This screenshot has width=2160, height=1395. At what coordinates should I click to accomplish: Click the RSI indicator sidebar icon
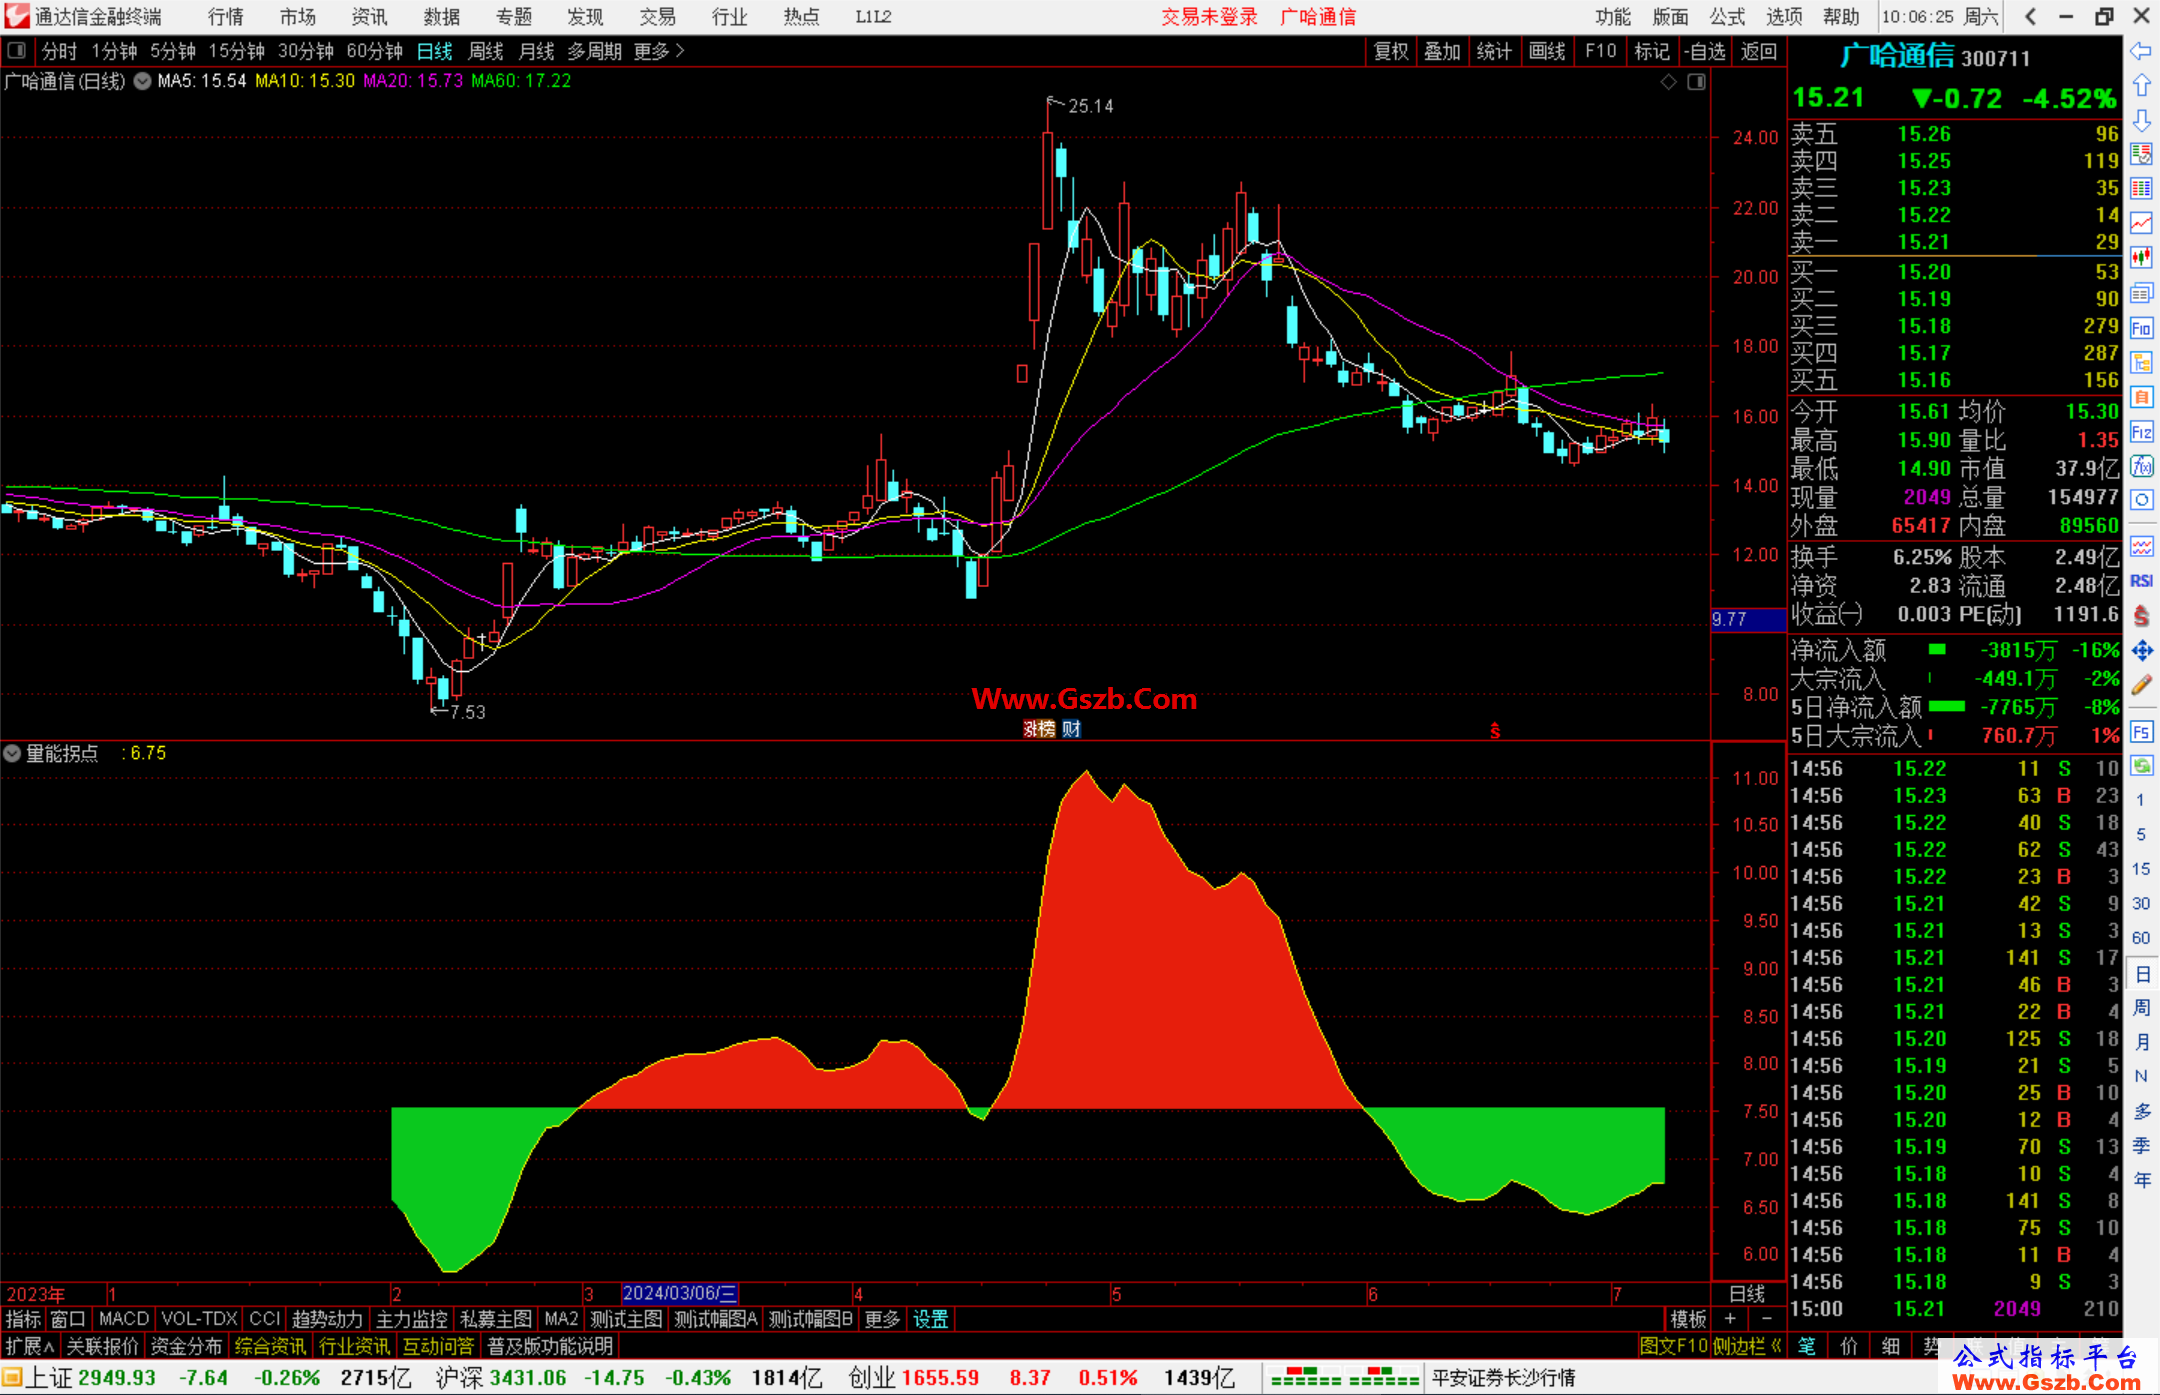pos(2141,581)
